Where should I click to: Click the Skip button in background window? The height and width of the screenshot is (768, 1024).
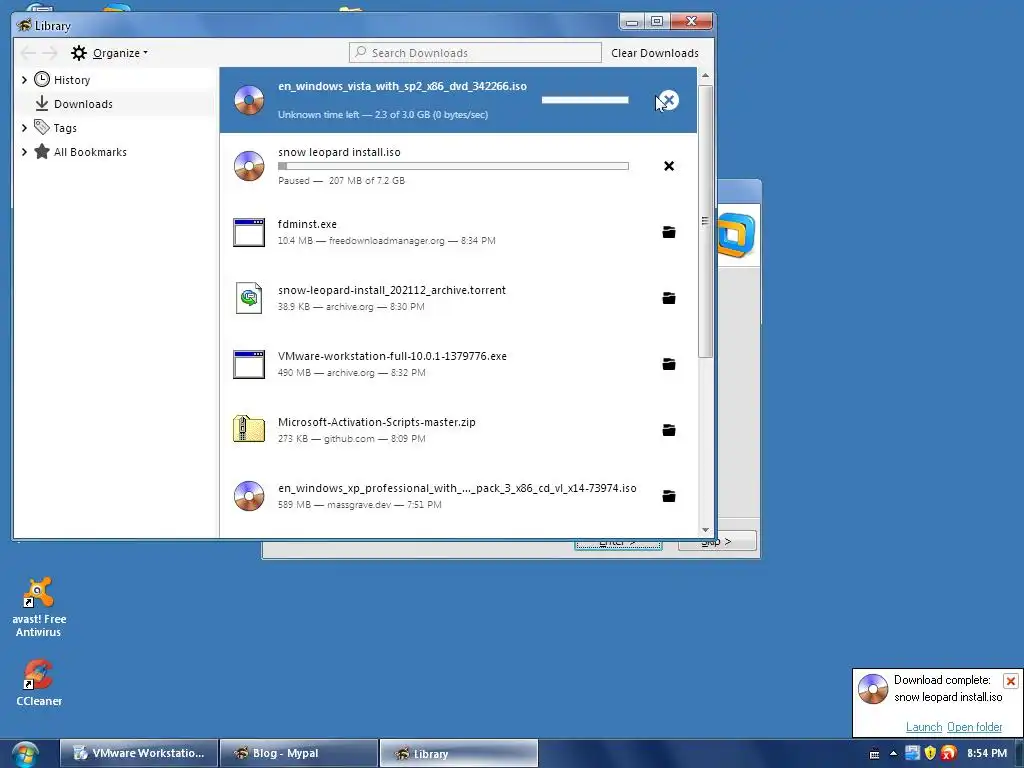tap(718, 542)
